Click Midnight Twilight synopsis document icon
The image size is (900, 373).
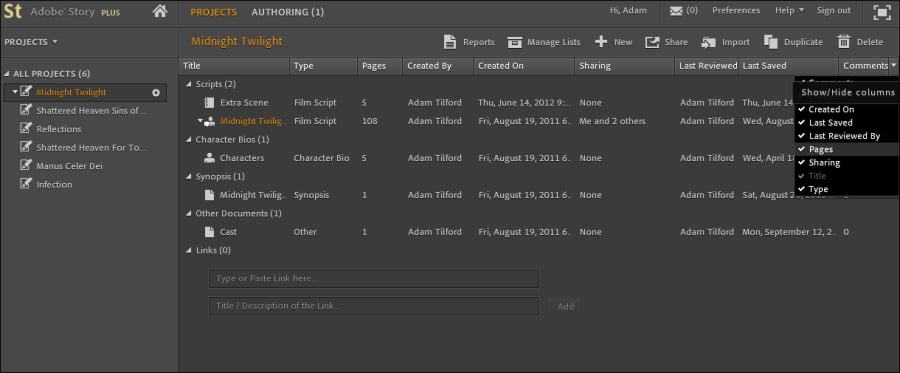pyautogui.click(x=210, y=195)
